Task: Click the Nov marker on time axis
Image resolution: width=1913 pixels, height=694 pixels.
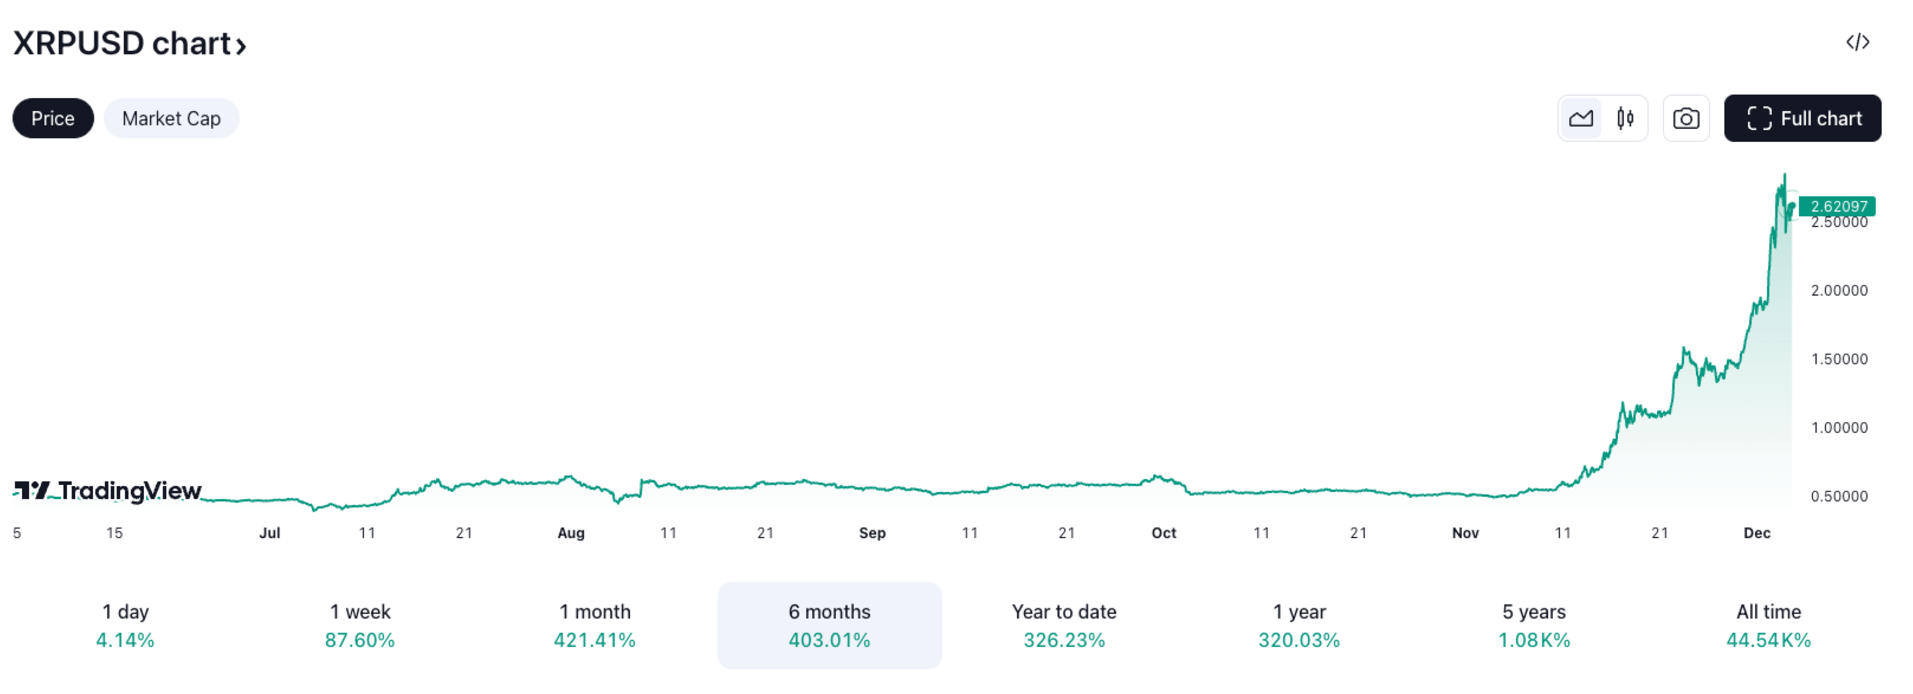Action: (x=1465, y=533)
